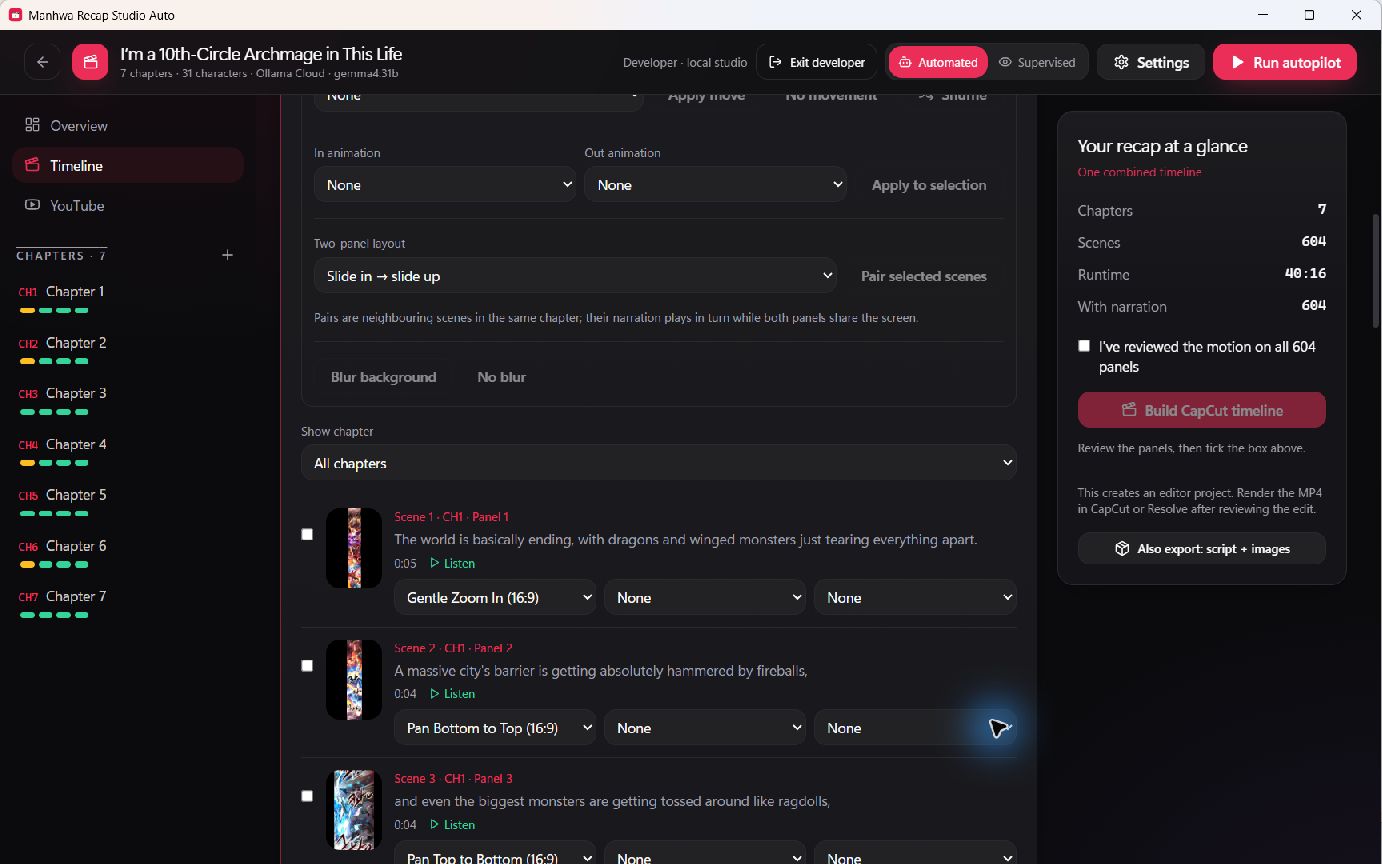Open the YouTube section

coord(128,205)
